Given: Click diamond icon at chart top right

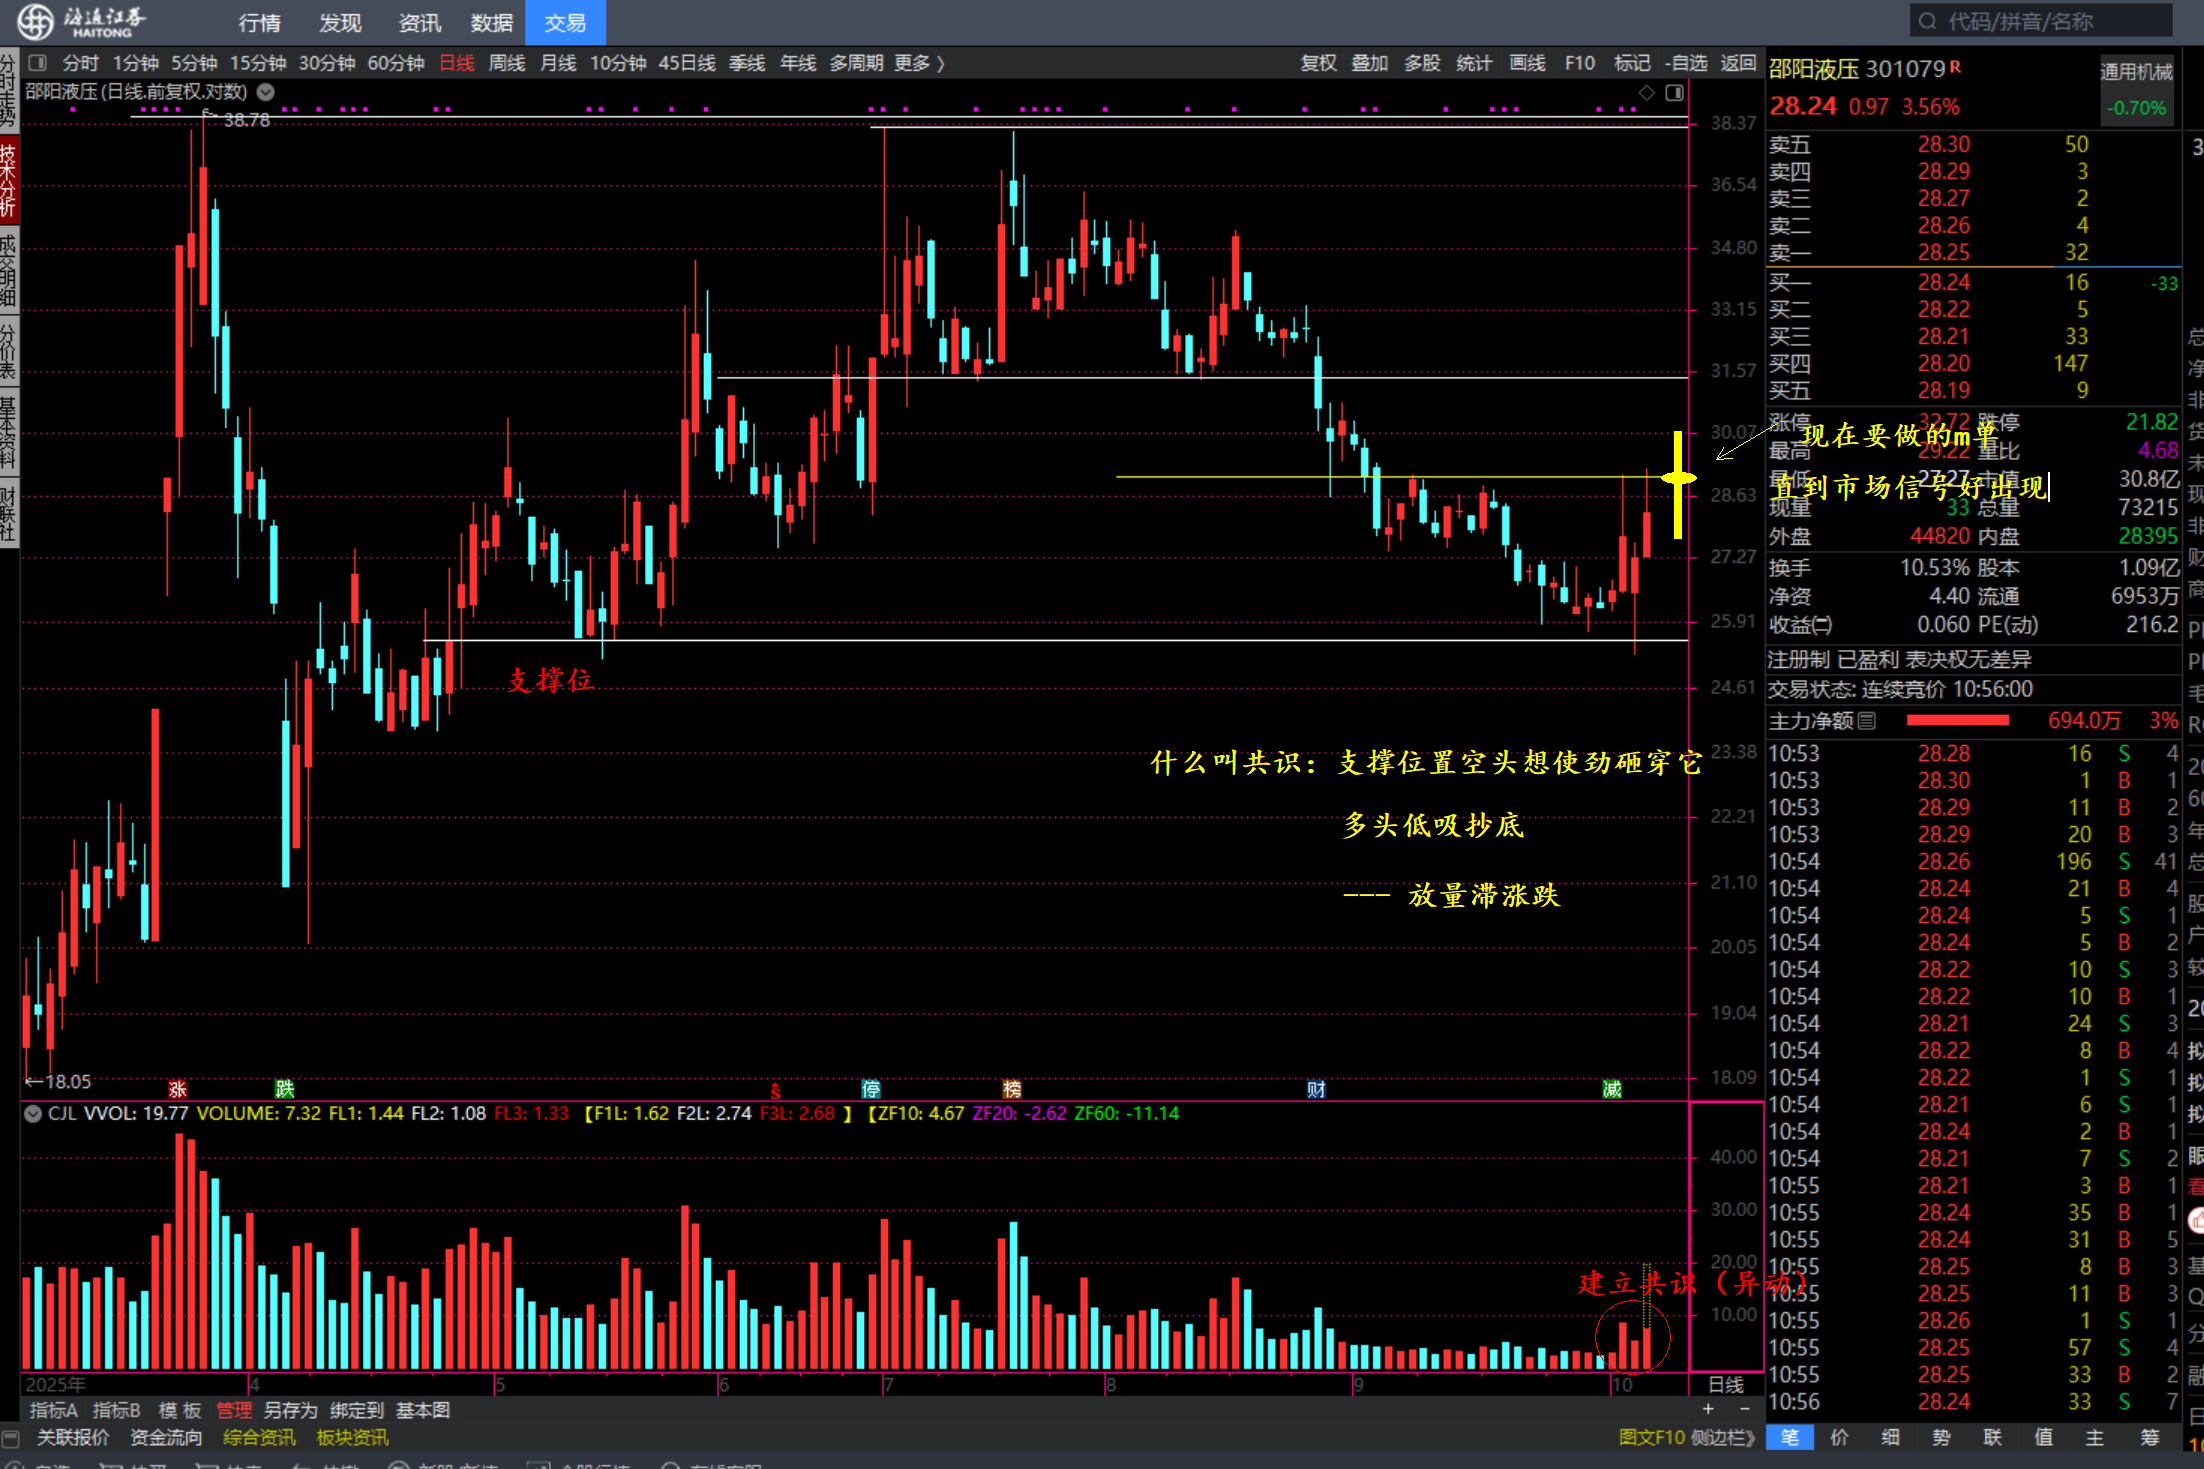Looking at the screenshot, I should coord(1647,93).
